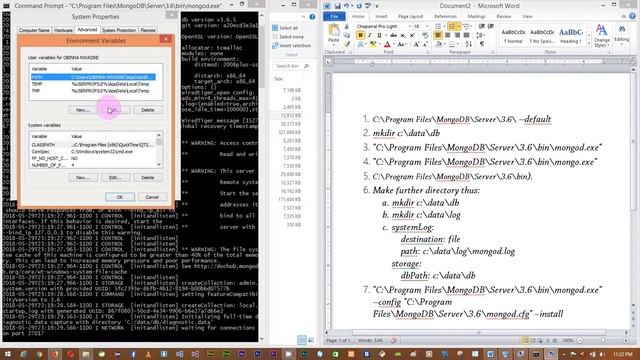Switch to the References ribbon tab
Viewport: 640px width, 360px height.
pyautogui.click(x=445, y=16)
